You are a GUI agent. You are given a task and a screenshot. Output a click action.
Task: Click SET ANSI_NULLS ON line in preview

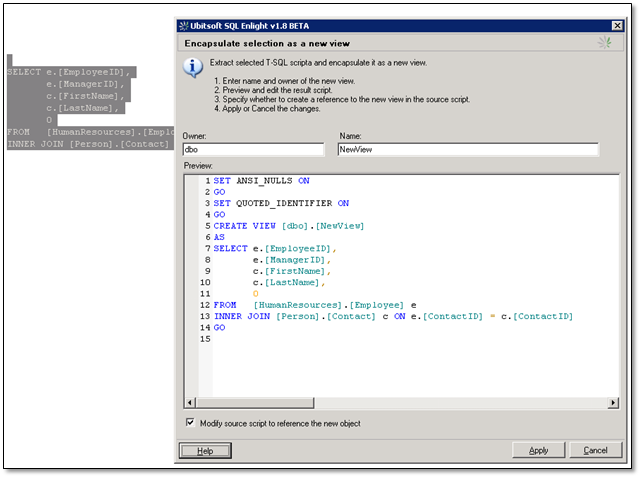point(261,181)
